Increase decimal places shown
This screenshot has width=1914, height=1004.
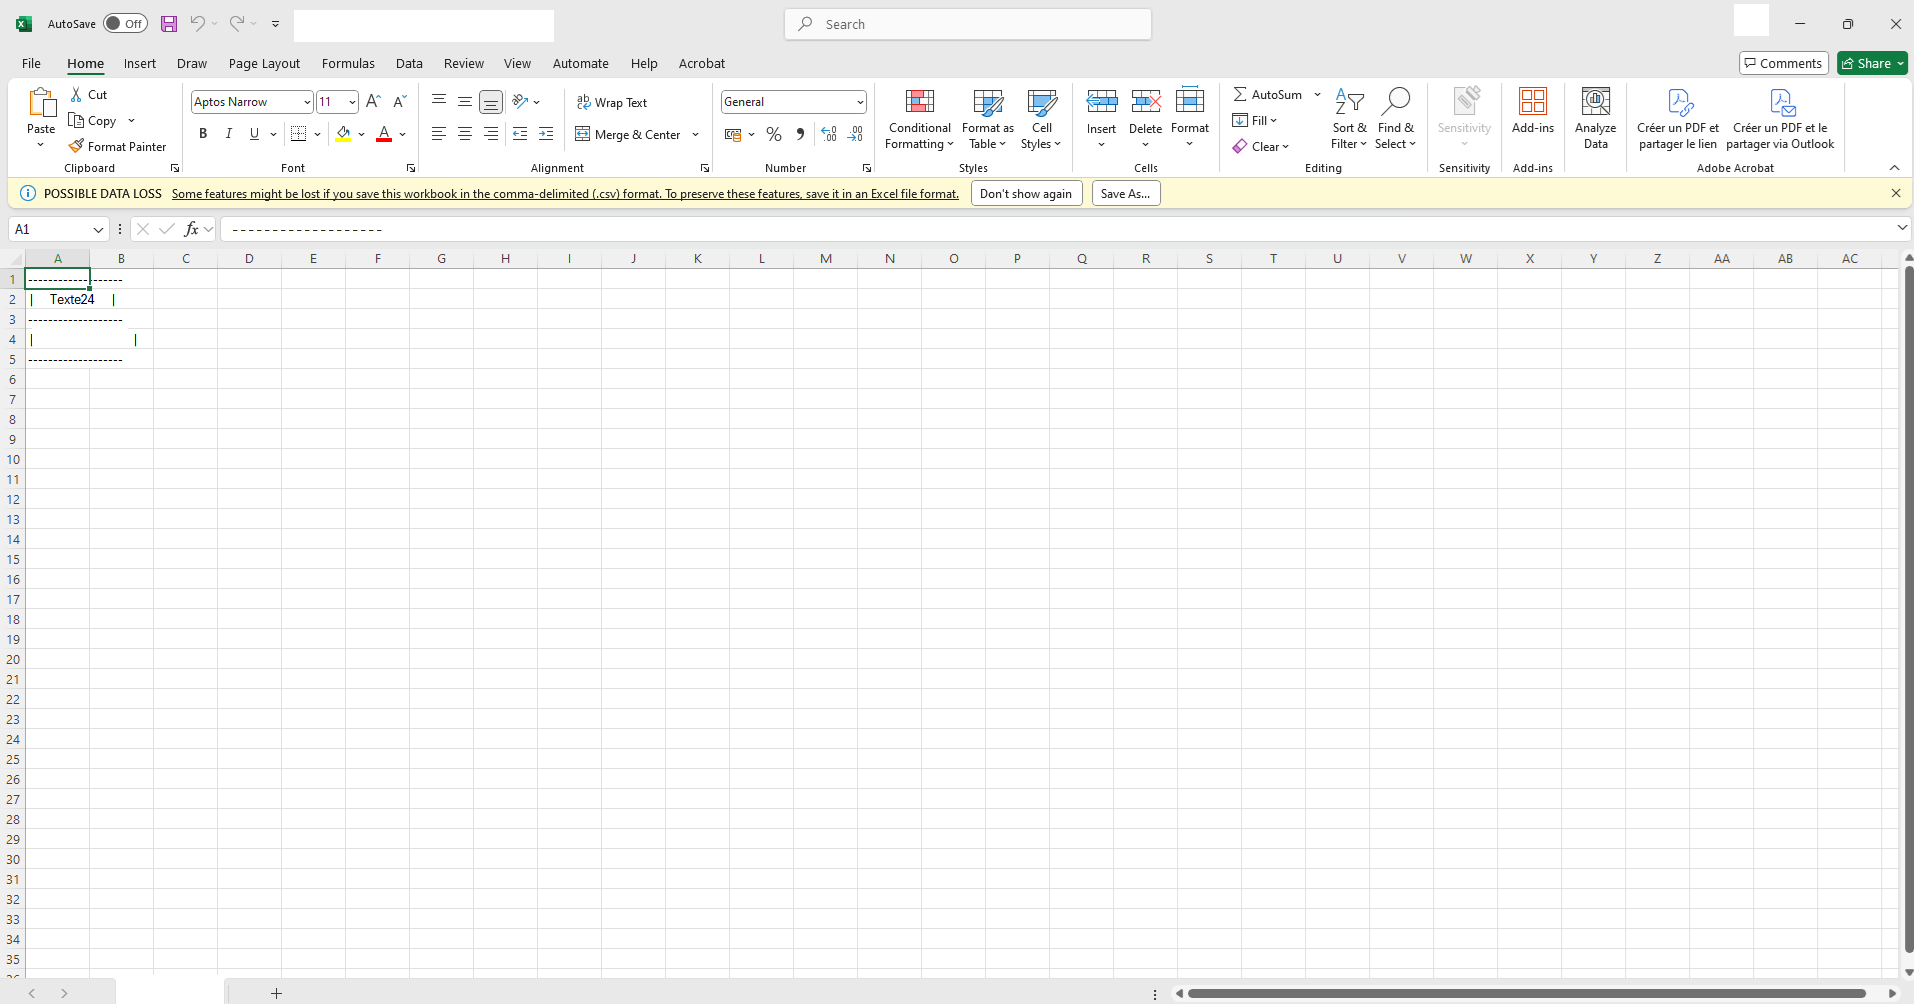(829, 133)
